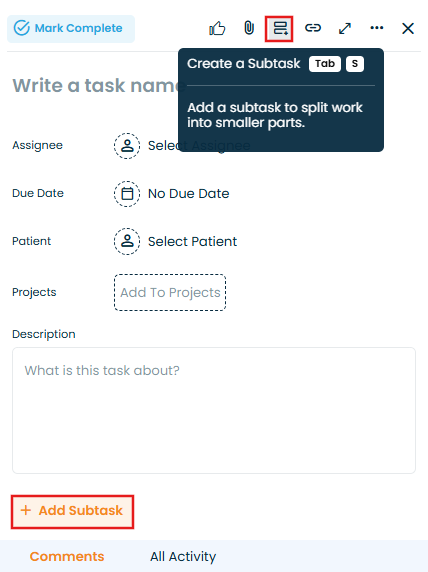
Task: Click the thumbs-up like icon
Action: click(217, 28)
